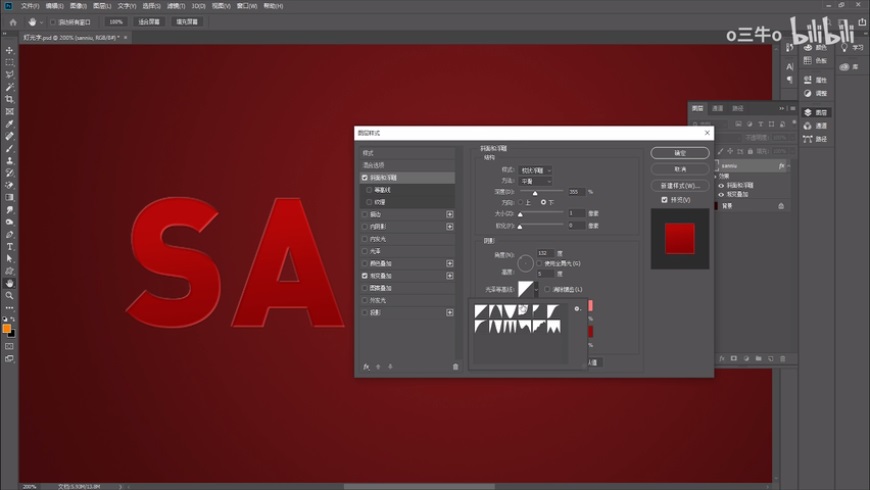Viewport: 870px width, 490px height.
Task: Select the Crop tool in the toolbox
Action: point(10,99)
